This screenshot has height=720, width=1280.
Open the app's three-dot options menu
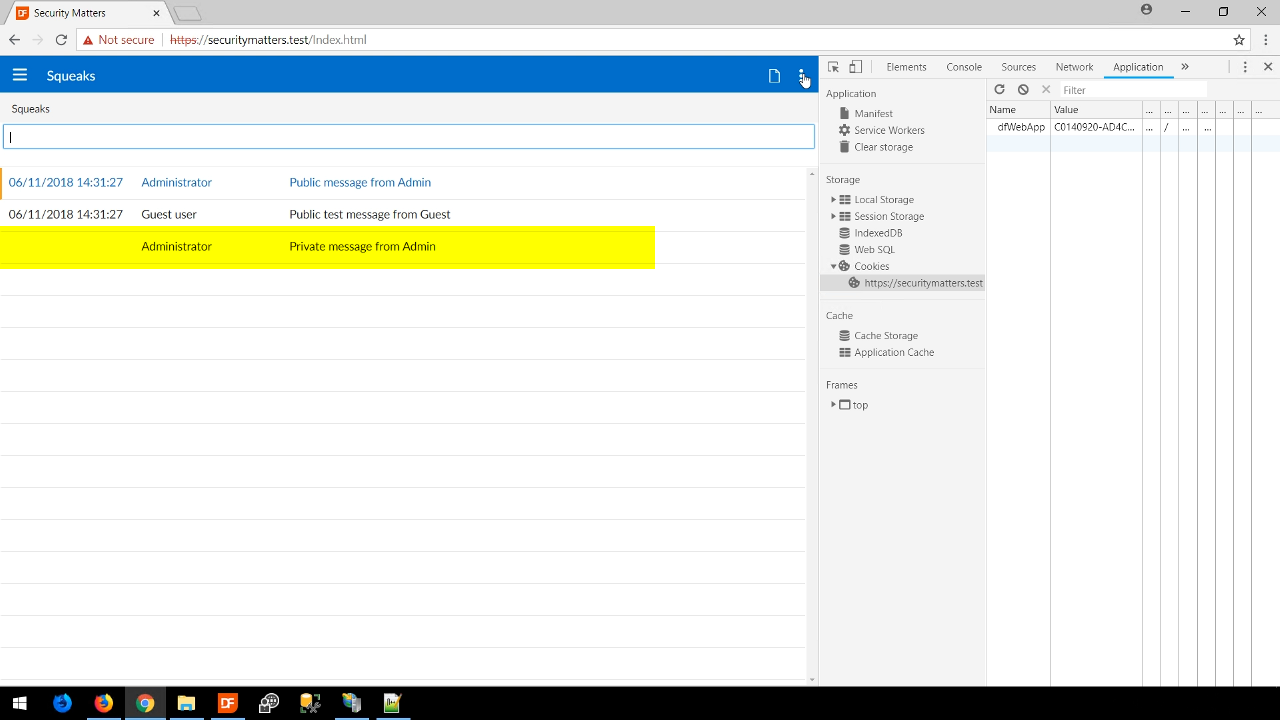[x=801, y=76]
